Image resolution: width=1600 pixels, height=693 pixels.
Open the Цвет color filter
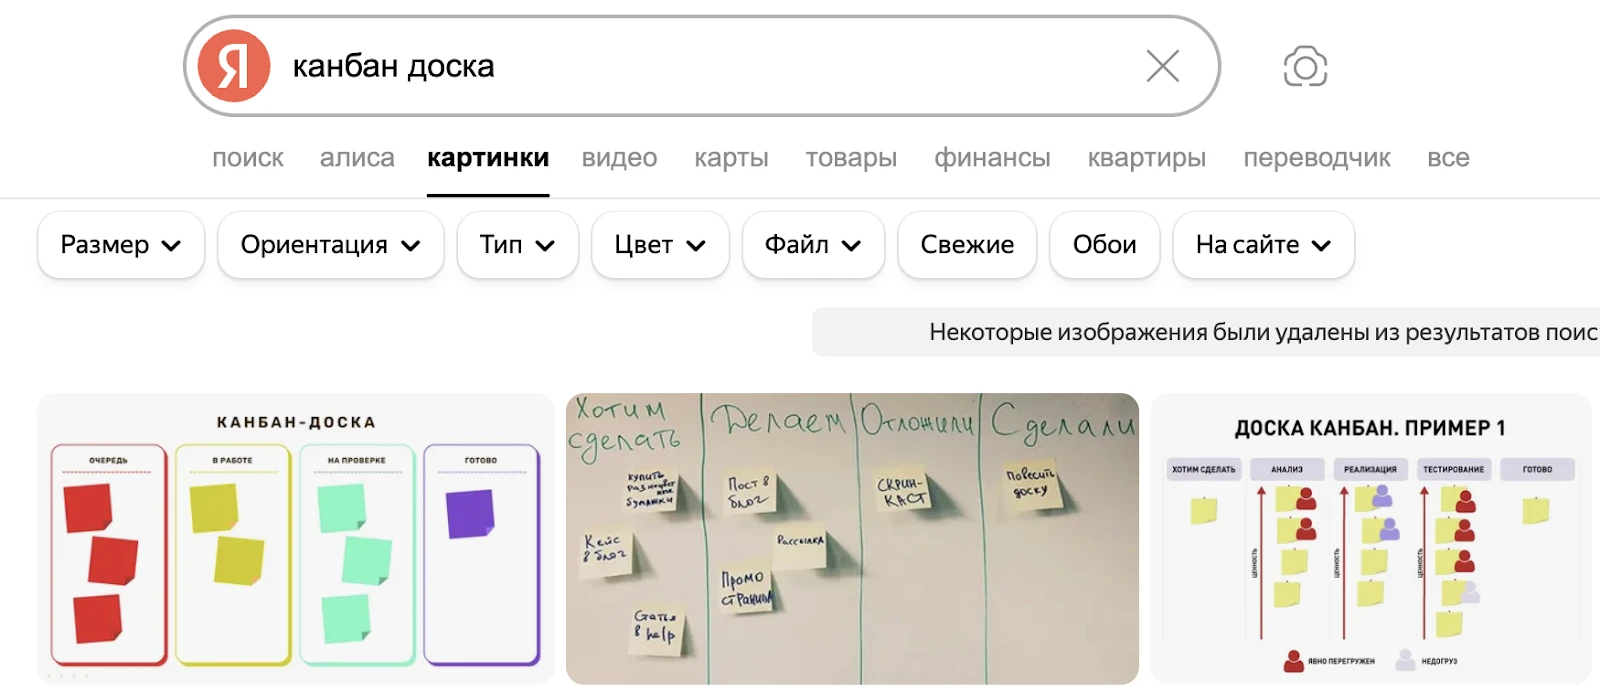click(660, 245)
